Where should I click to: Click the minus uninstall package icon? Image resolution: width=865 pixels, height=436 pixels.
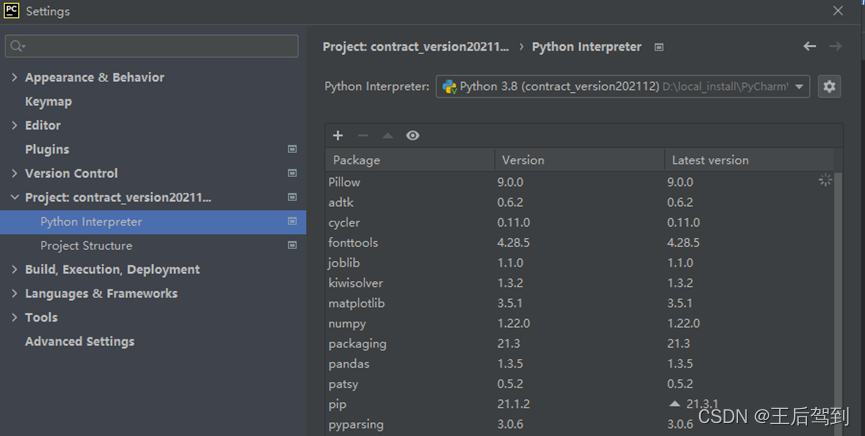pos(362,136)
